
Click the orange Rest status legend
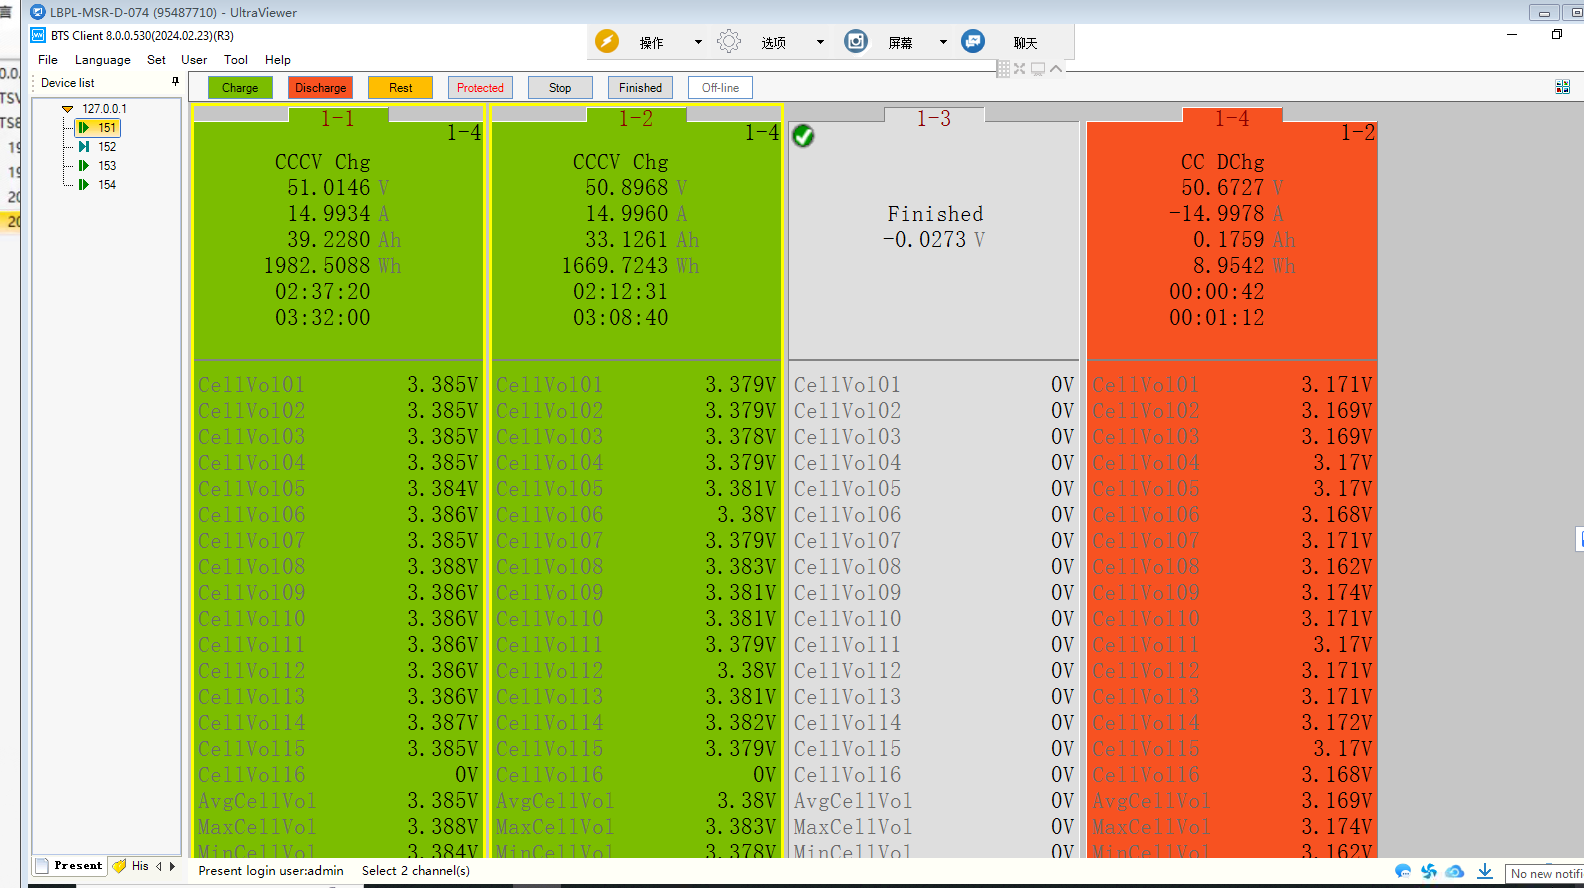click(x=400, y=88)
